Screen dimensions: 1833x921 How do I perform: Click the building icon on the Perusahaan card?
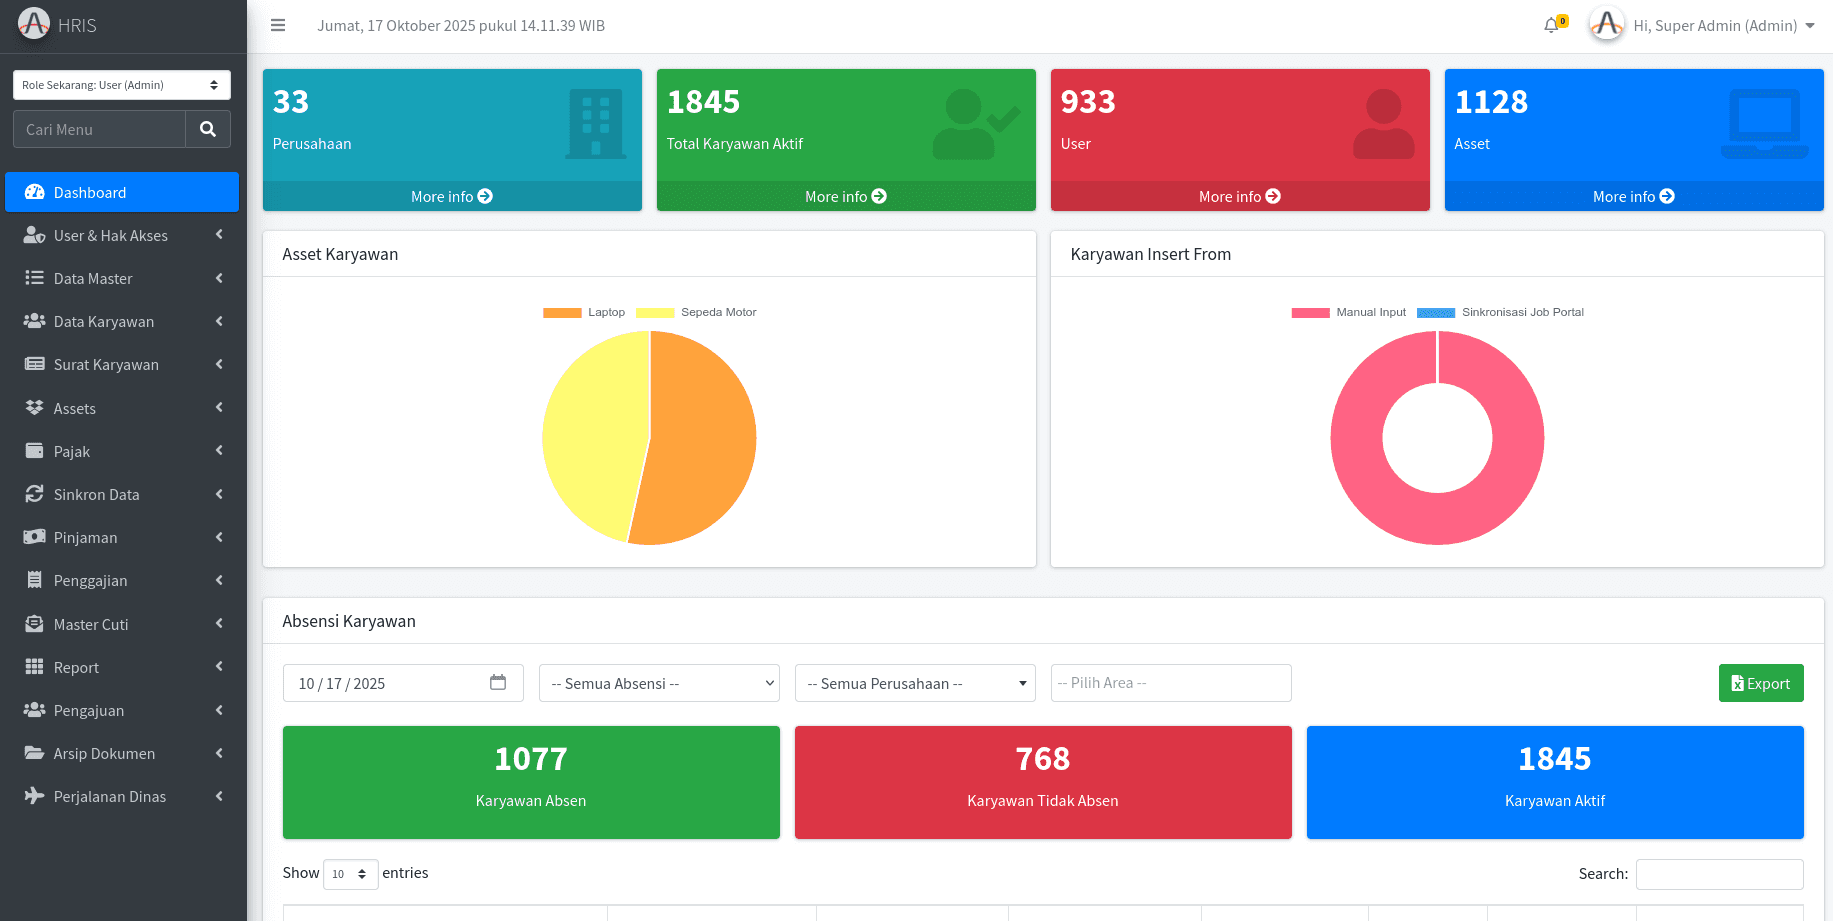click(x=596, y=124)
